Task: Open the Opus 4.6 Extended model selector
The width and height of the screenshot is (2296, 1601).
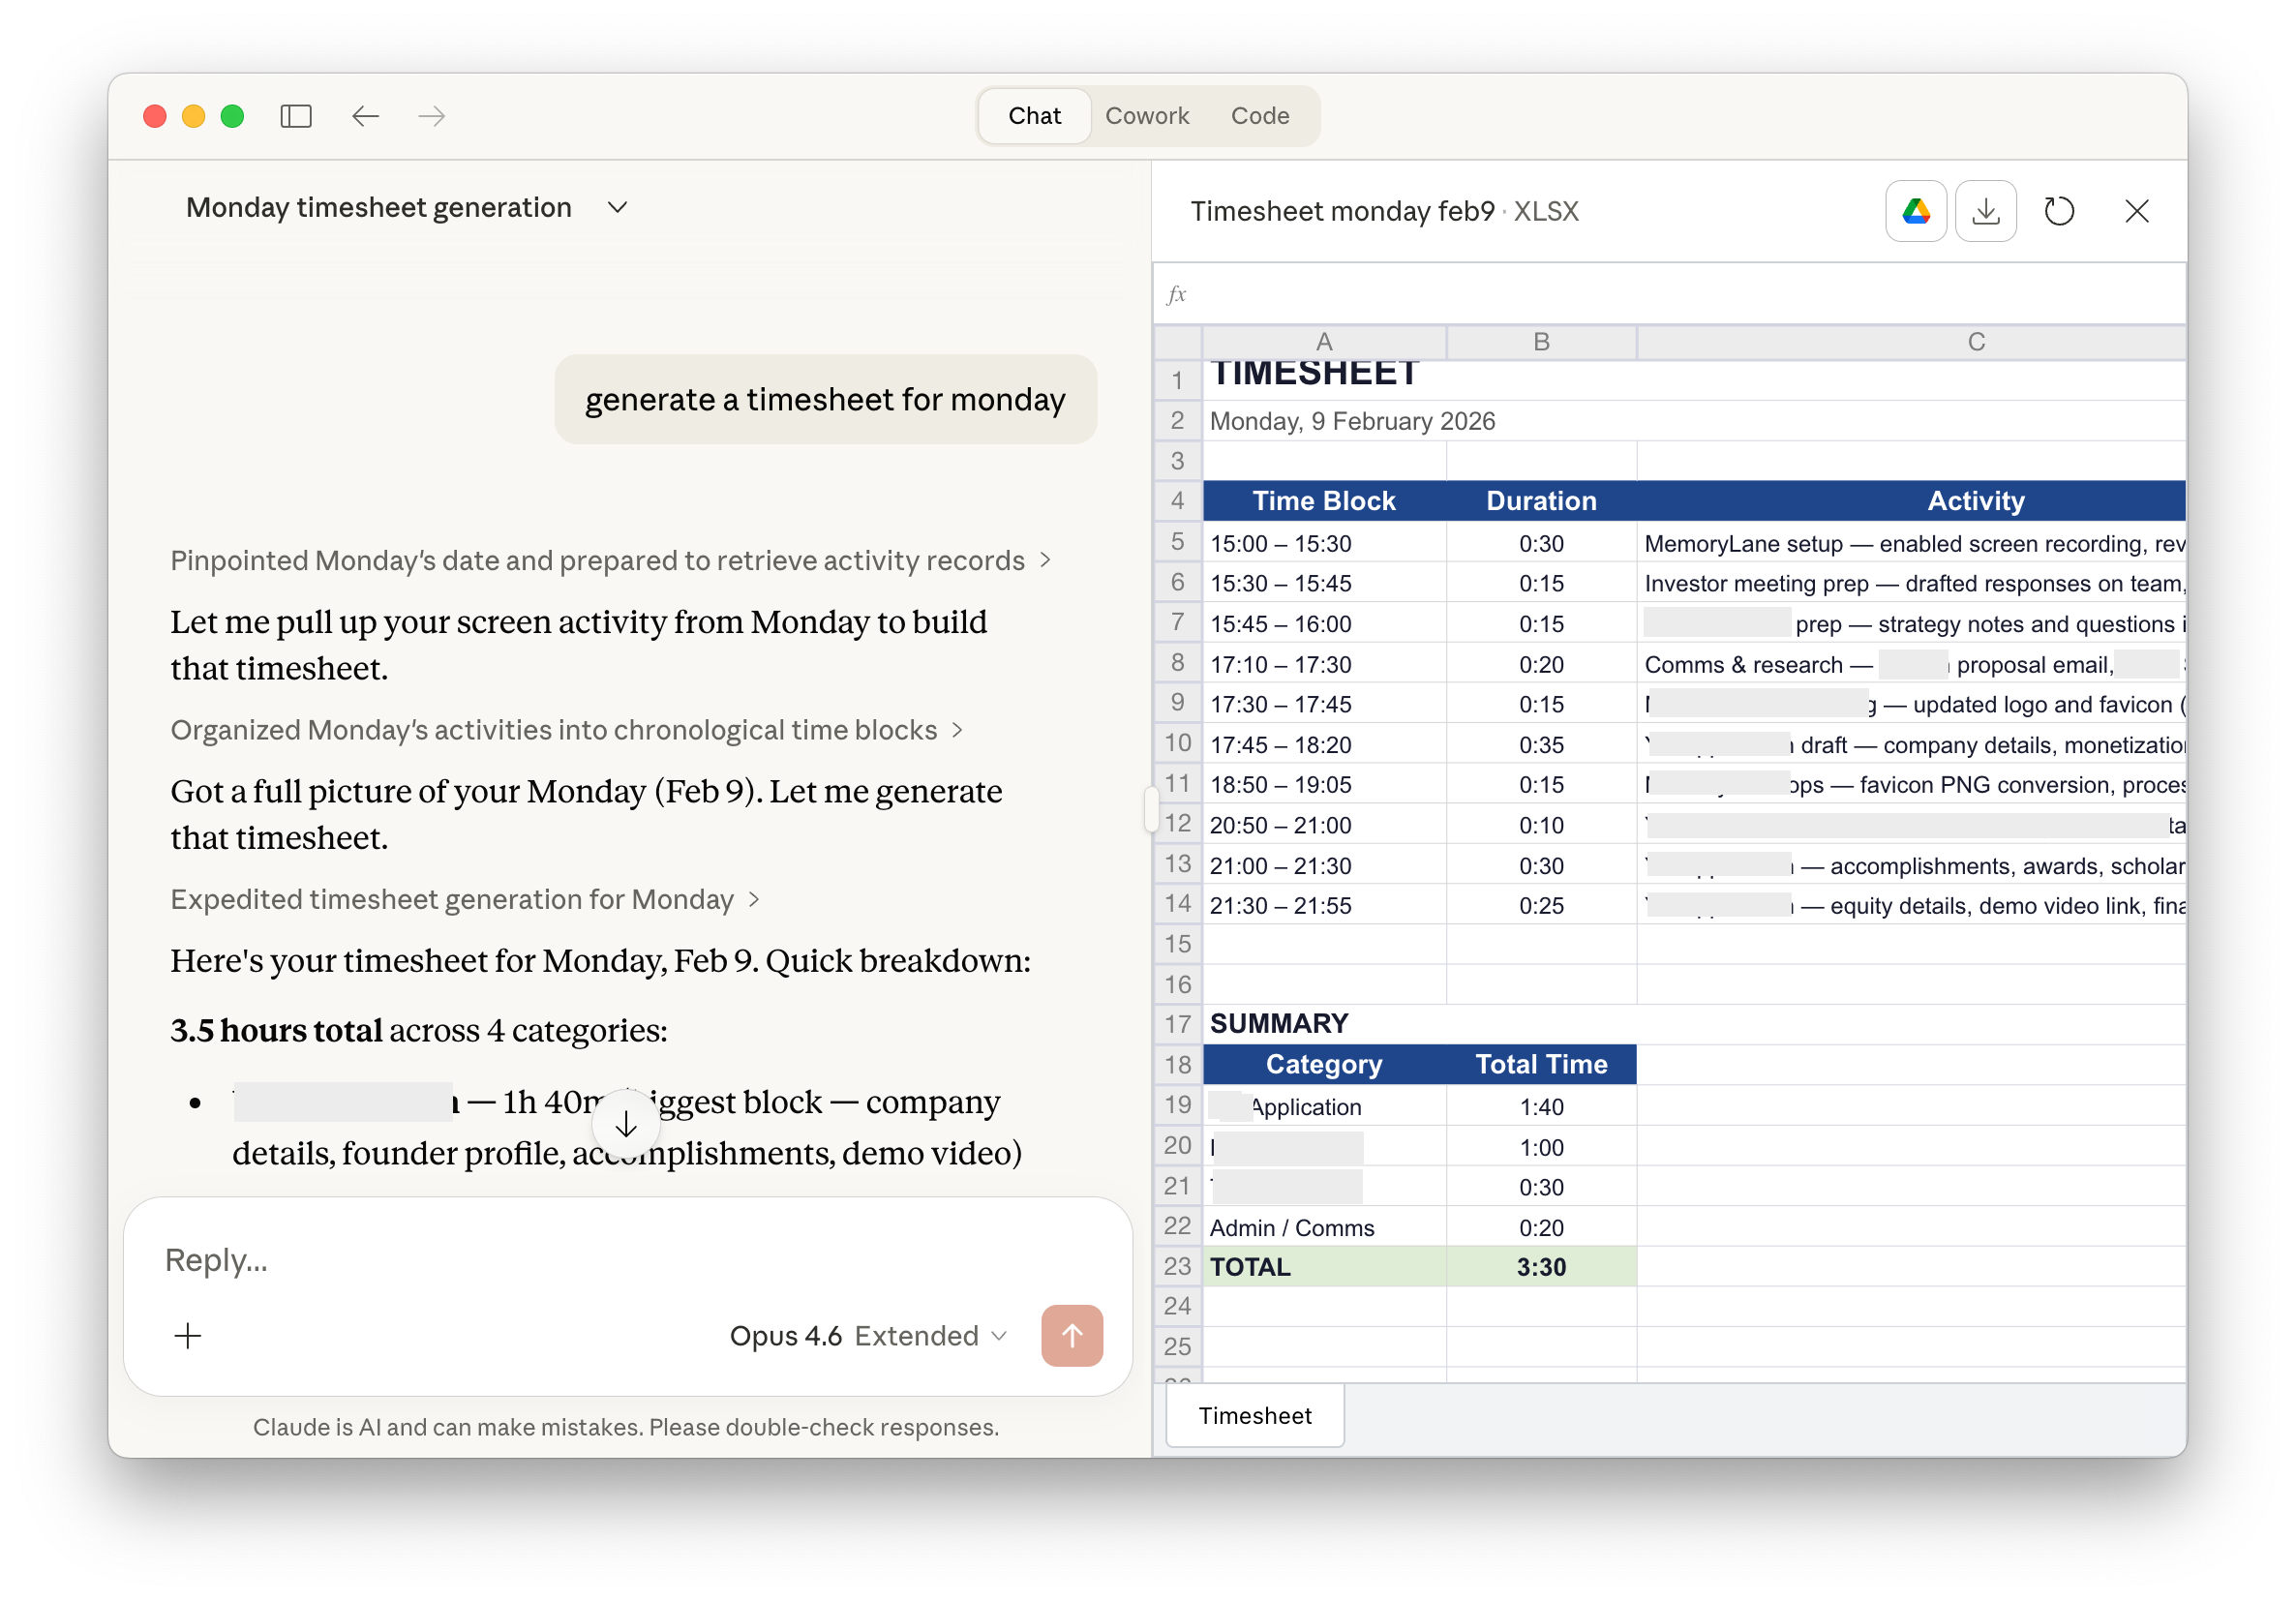Action: pyautogui.click(x=866, y=1335)
